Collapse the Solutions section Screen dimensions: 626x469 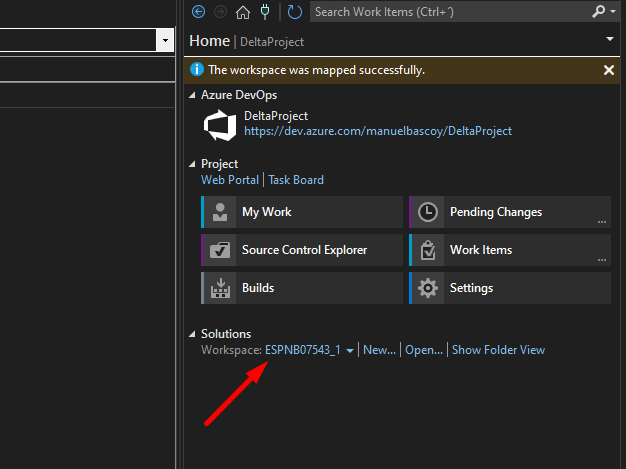click(193, 334)
